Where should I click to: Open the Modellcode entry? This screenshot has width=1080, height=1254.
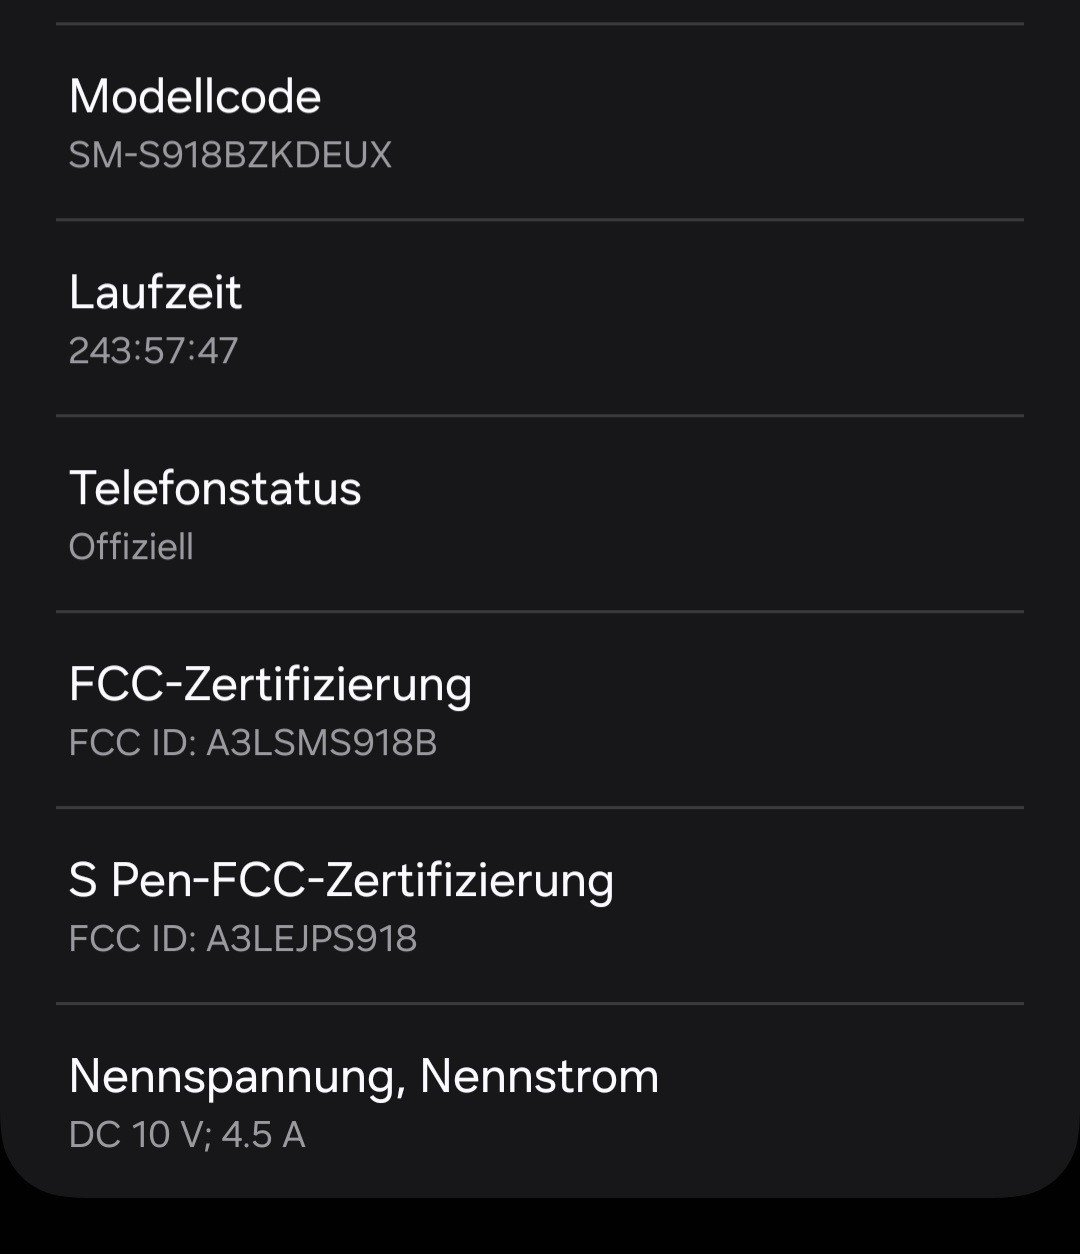[540, 122]
